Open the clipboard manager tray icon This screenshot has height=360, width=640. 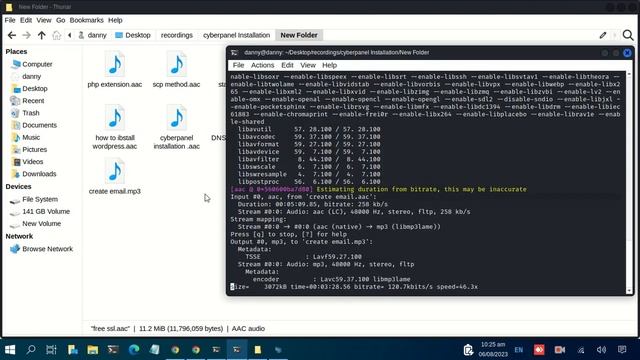tap(468, 350)
